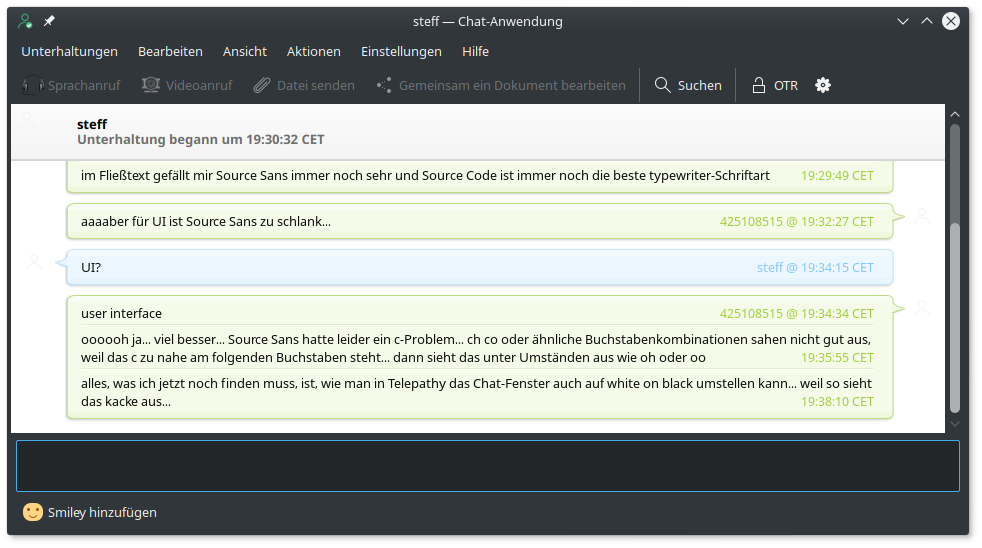Open the Aktionen menu
The width and height of the screenshot is (982, 548).
click(314, 51)
